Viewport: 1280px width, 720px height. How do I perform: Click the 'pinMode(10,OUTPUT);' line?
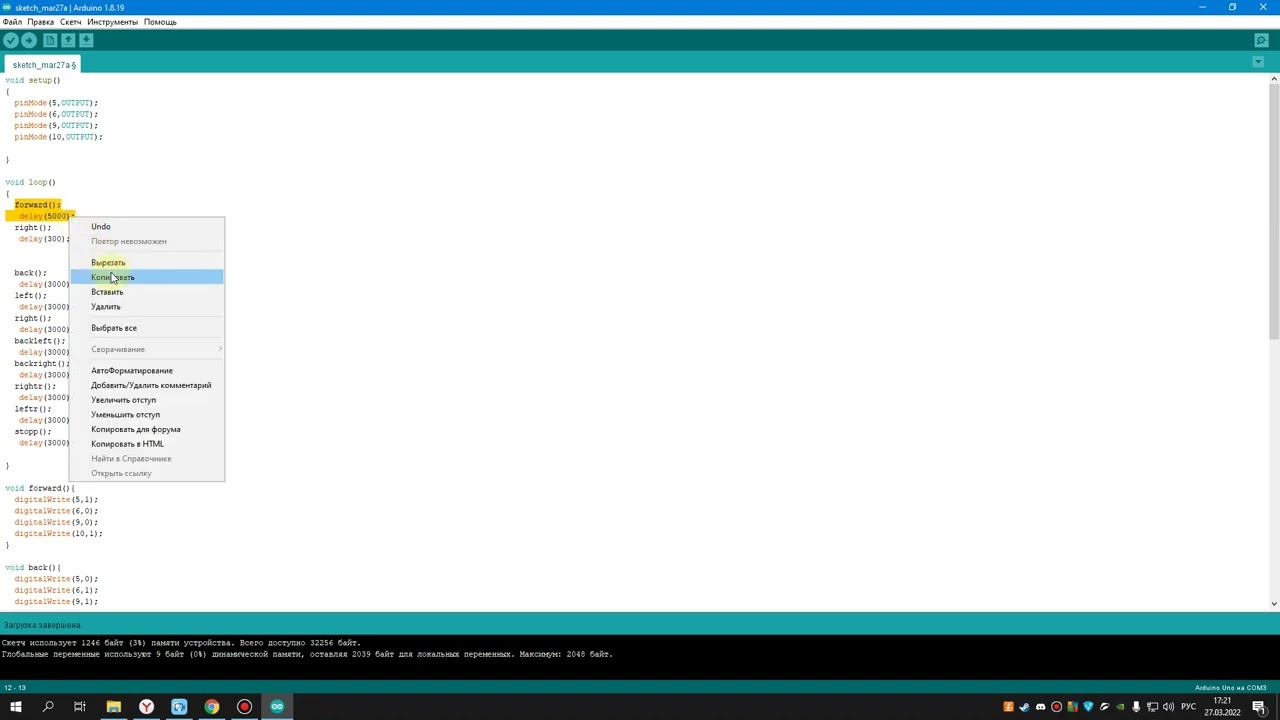coord(58,137)
